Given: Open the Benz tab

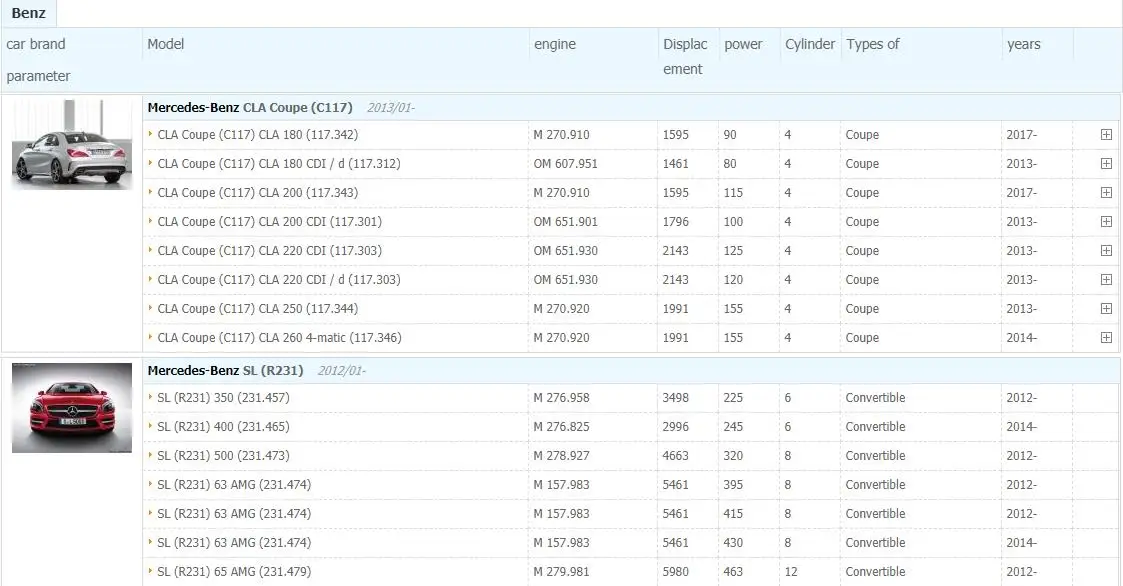Looking at the screenshot, I should point(28,13).
